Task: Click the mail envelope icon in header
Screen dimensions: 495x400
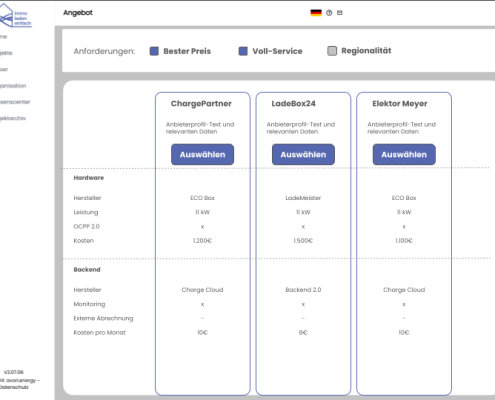Action: click(x=340, y=13)
